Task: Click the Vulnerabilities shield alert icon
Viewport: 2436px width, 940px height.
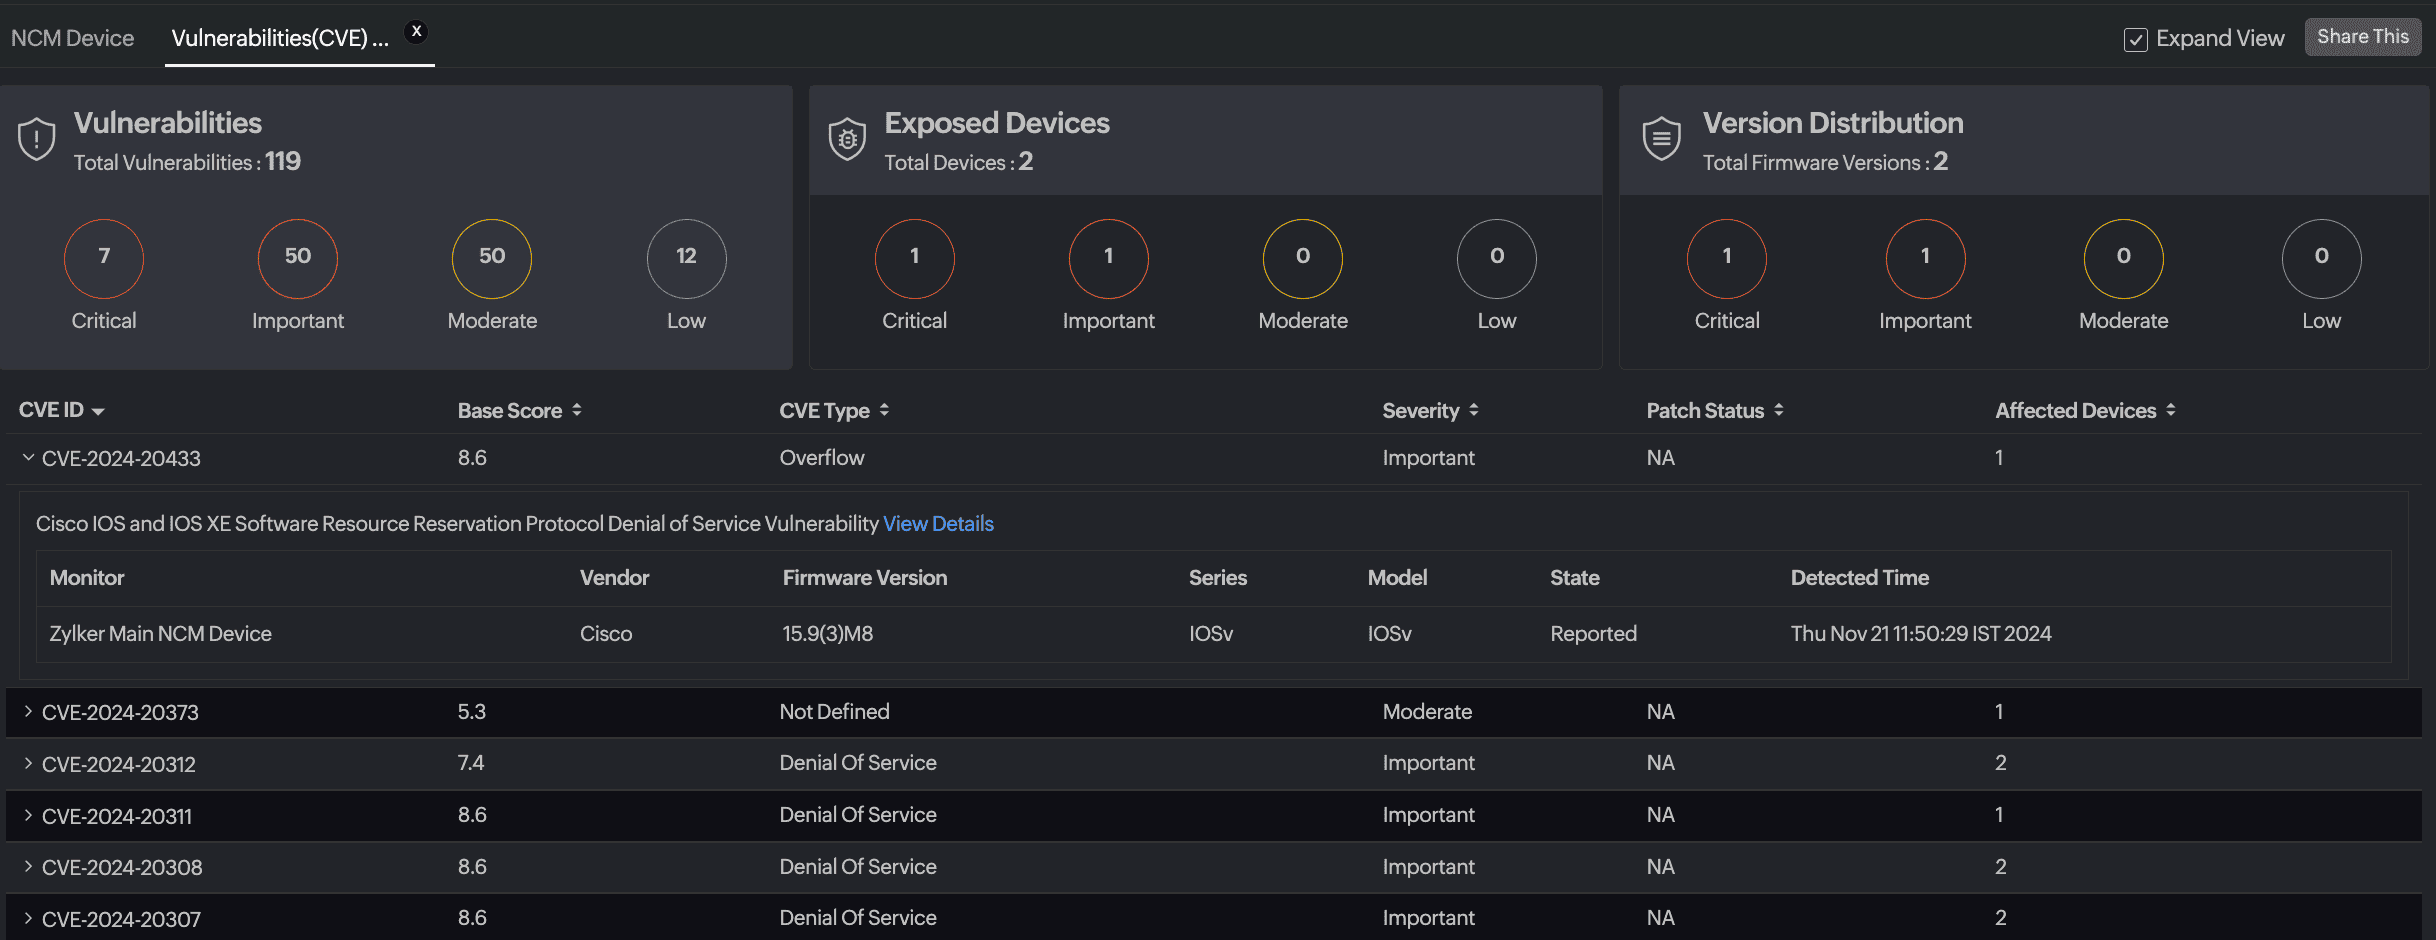Action: pos(35,139)
